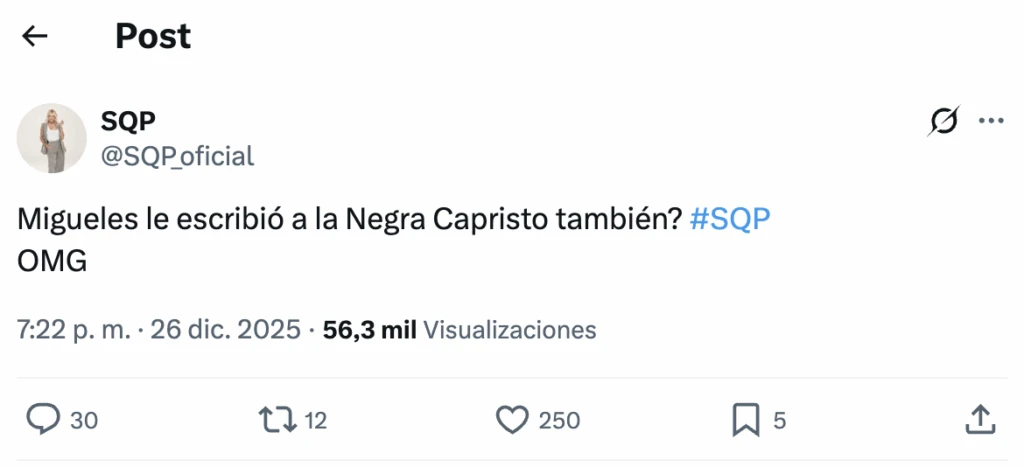1024x467 pixels.
Task: Like the post with the heart icon
Action: (x=512, y=421)
